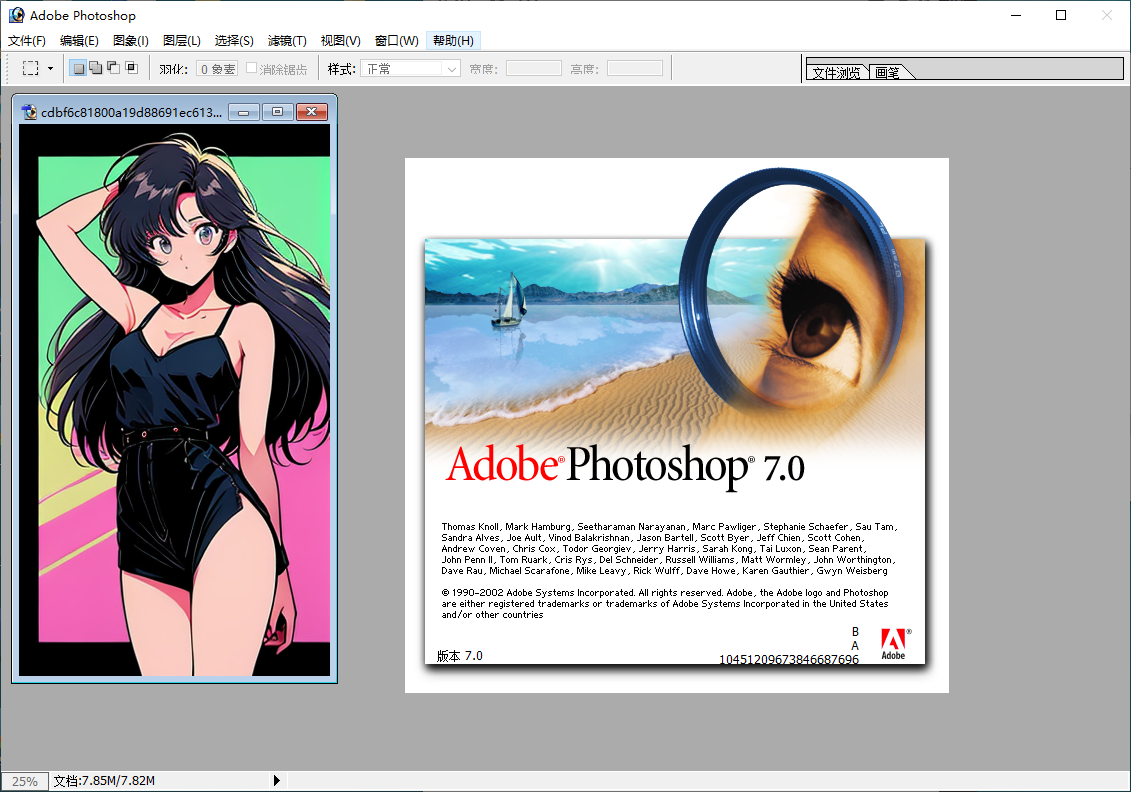Image resolution: width=1131 pixels, height=792 pixels.
Task: Toggle the 消除锯齿 anti-alias checkbox
Action: tap(252, 69)
